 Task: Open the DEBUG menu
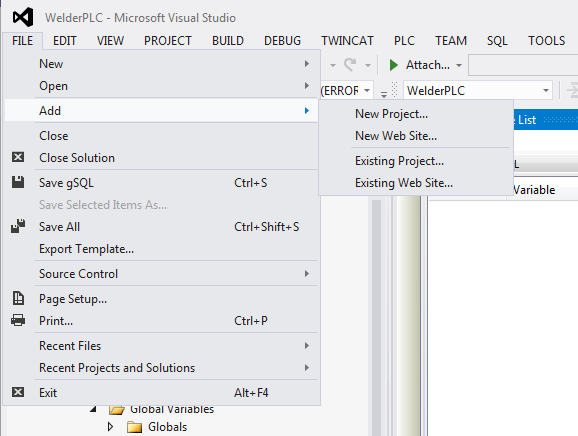(x=282, y=41)
